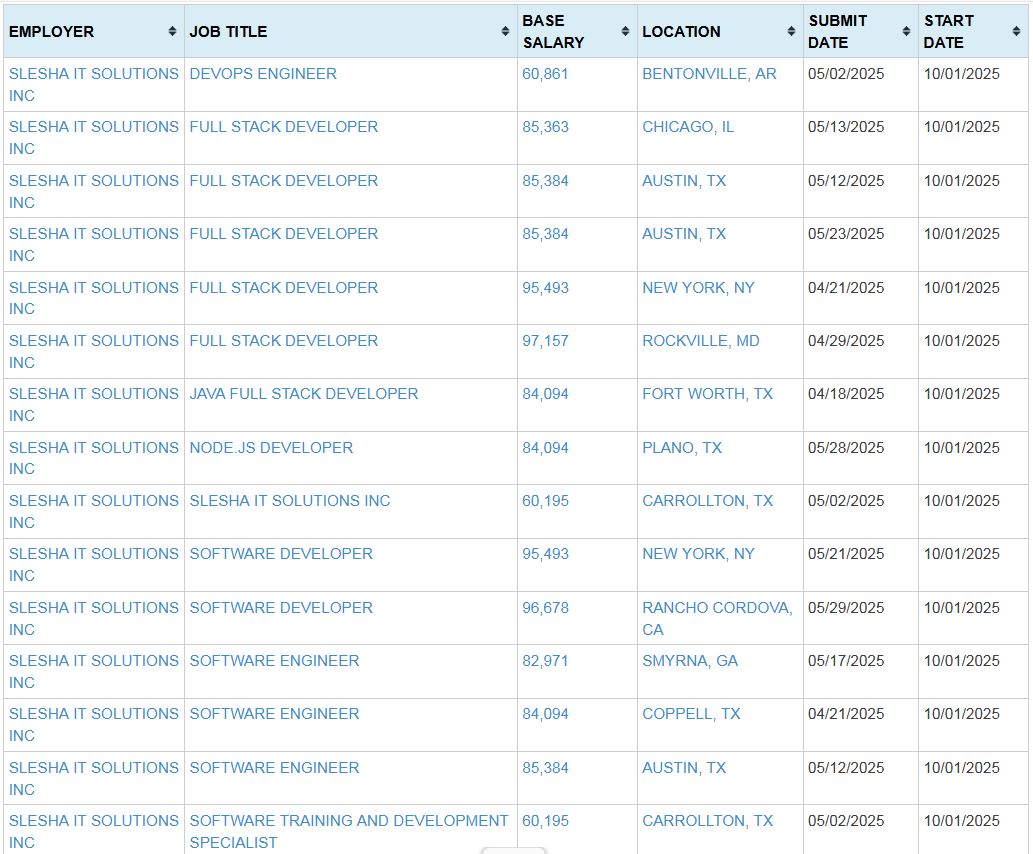1033x854 pixels.
Task: Open DEVOPS ENGINEER job title link
Action: (263, 74)
